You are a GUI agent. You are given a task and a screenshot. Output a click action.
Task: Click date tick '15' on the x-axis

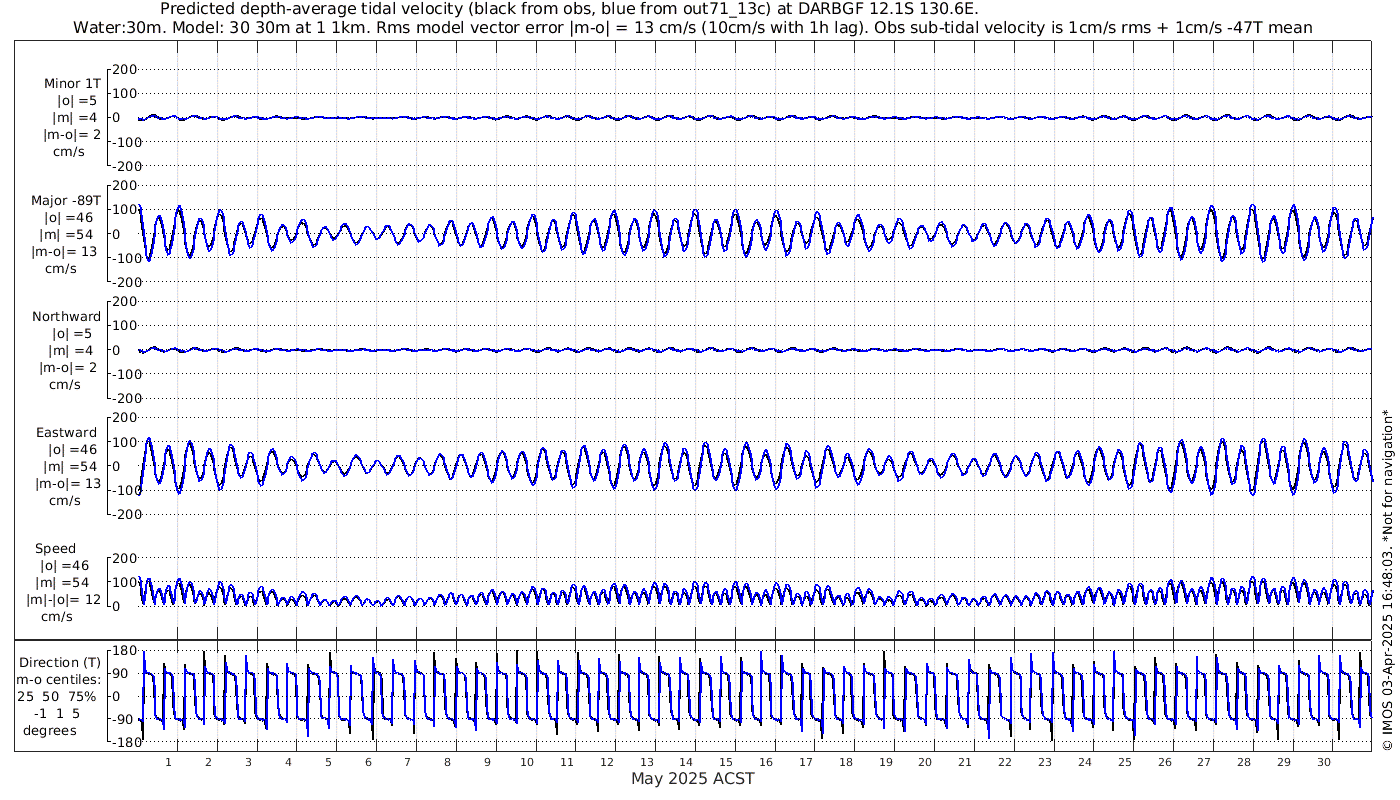click(x=726, y=762)
